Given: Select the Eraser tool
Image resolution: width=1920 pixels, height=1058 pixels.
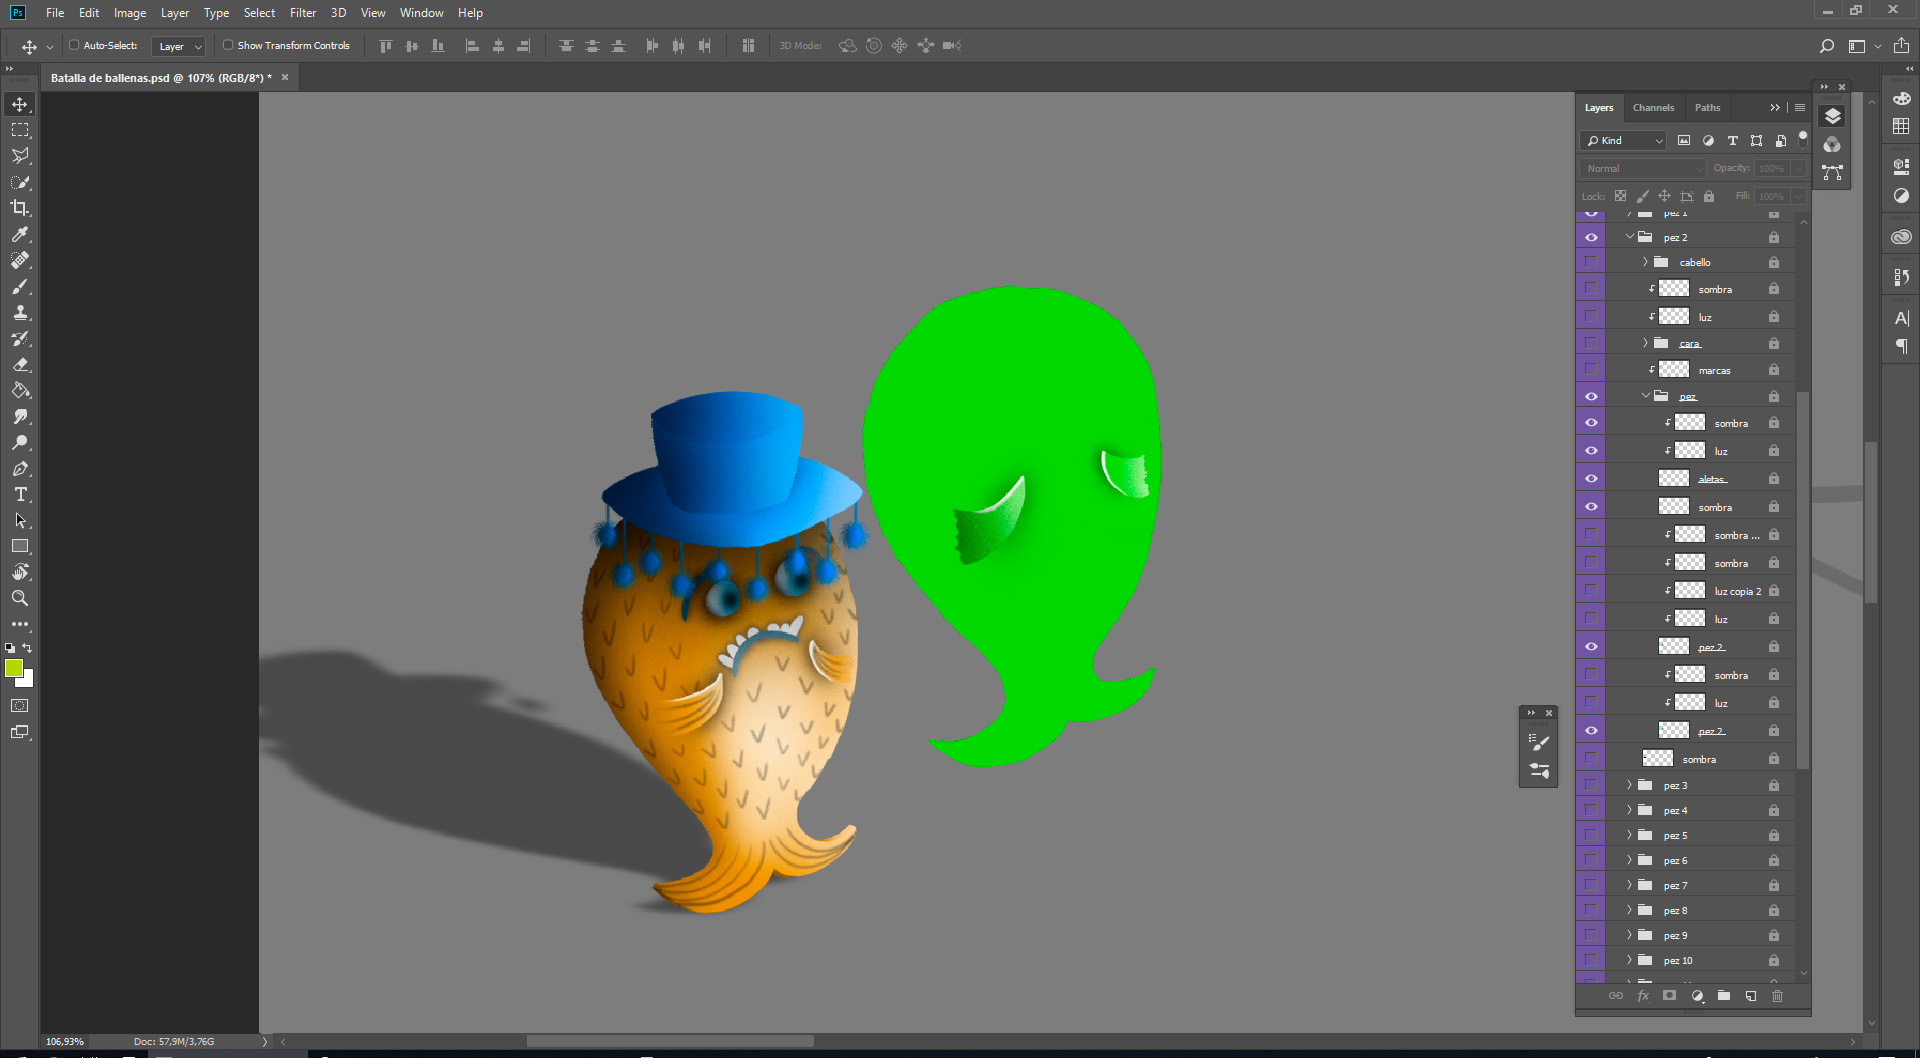Looking at the screenshot, I should (20, 364).
